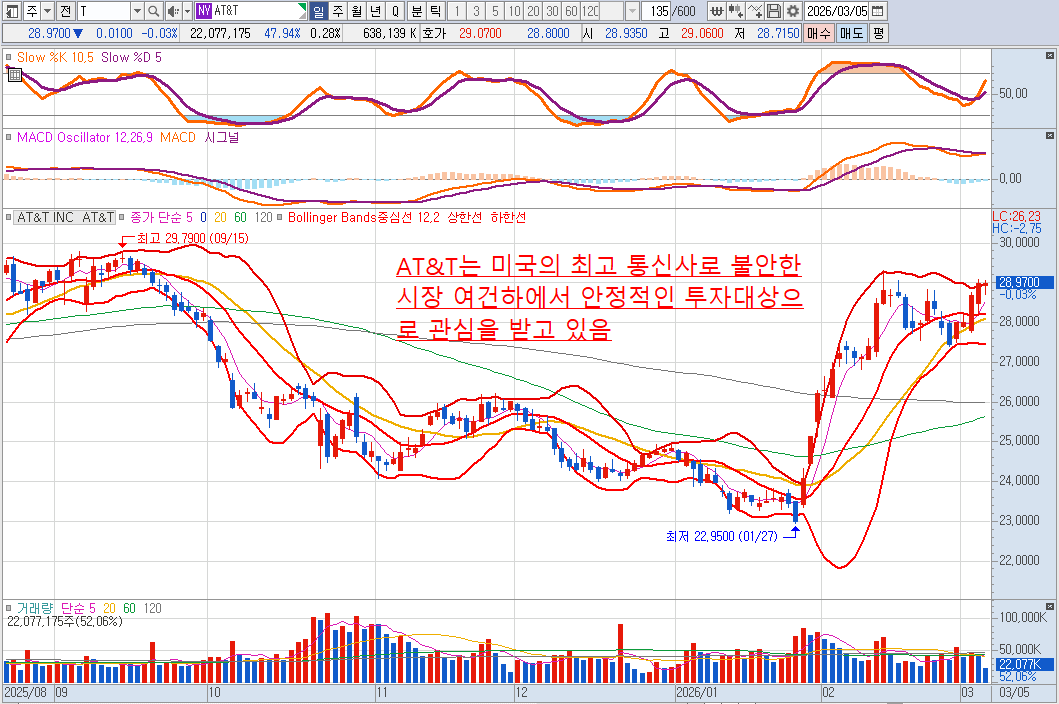This screenshot has width=1059, height=704.
Task: Click the 매도 sell button
Action: point(851,33)
